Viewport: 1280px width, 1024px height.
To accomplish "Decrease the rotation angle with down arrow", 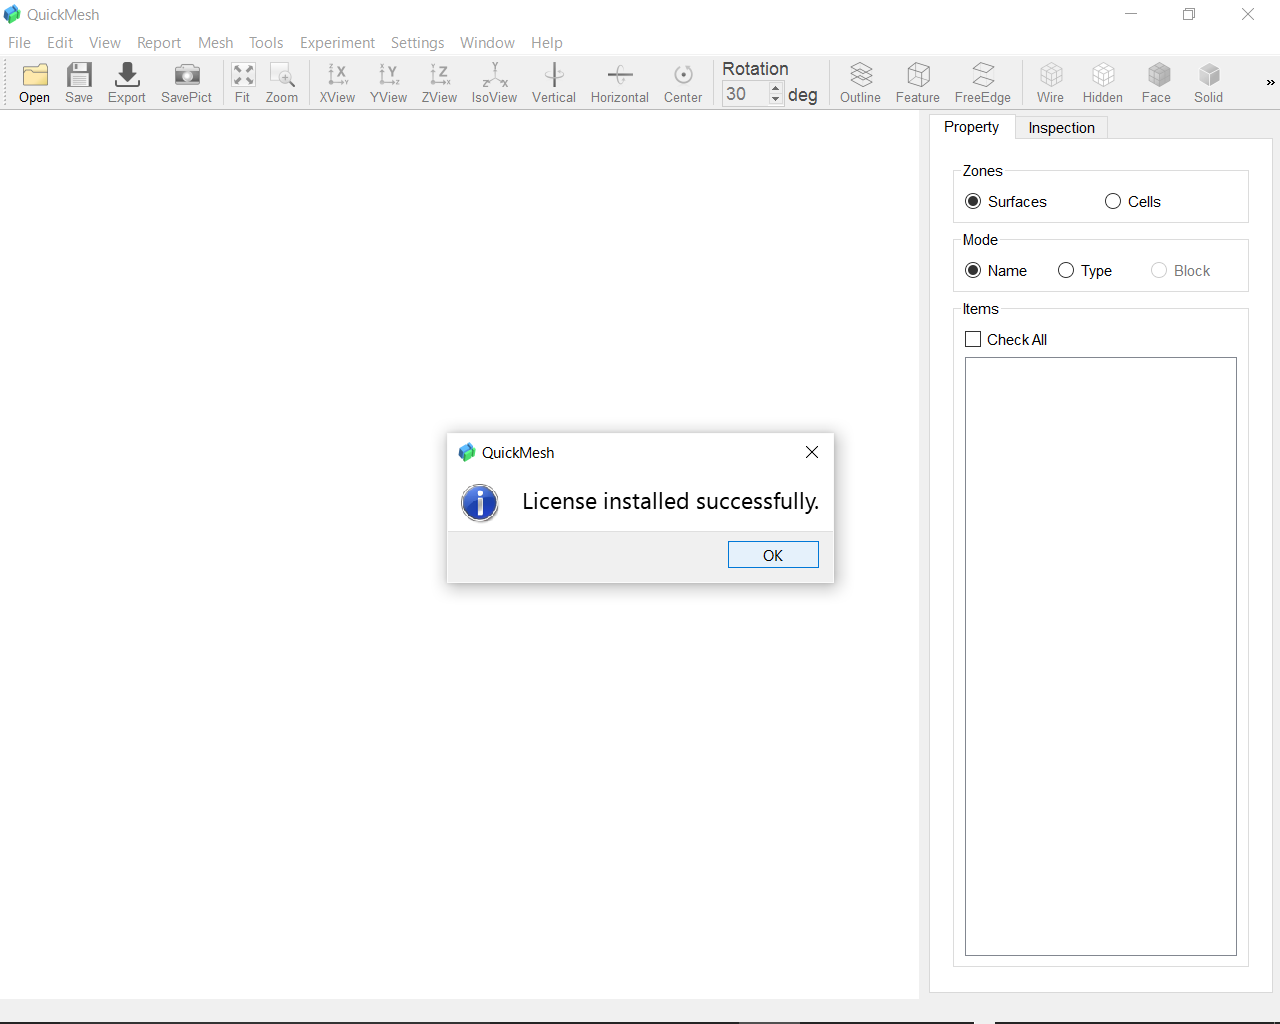I will click(x=776, y=99).
